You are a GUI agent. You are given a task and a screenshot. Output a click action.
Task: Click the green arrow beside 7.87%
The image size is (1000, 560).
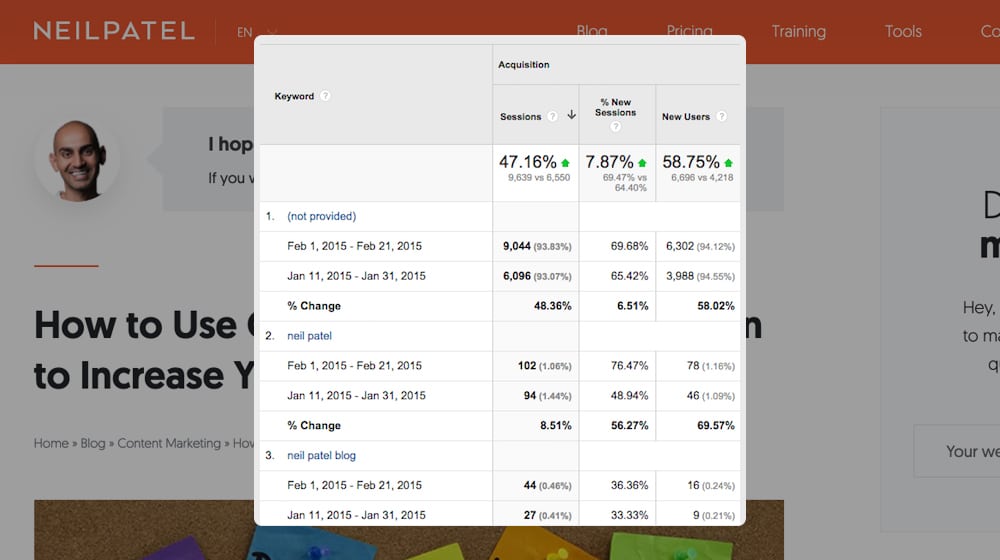[x=642, y=163]
